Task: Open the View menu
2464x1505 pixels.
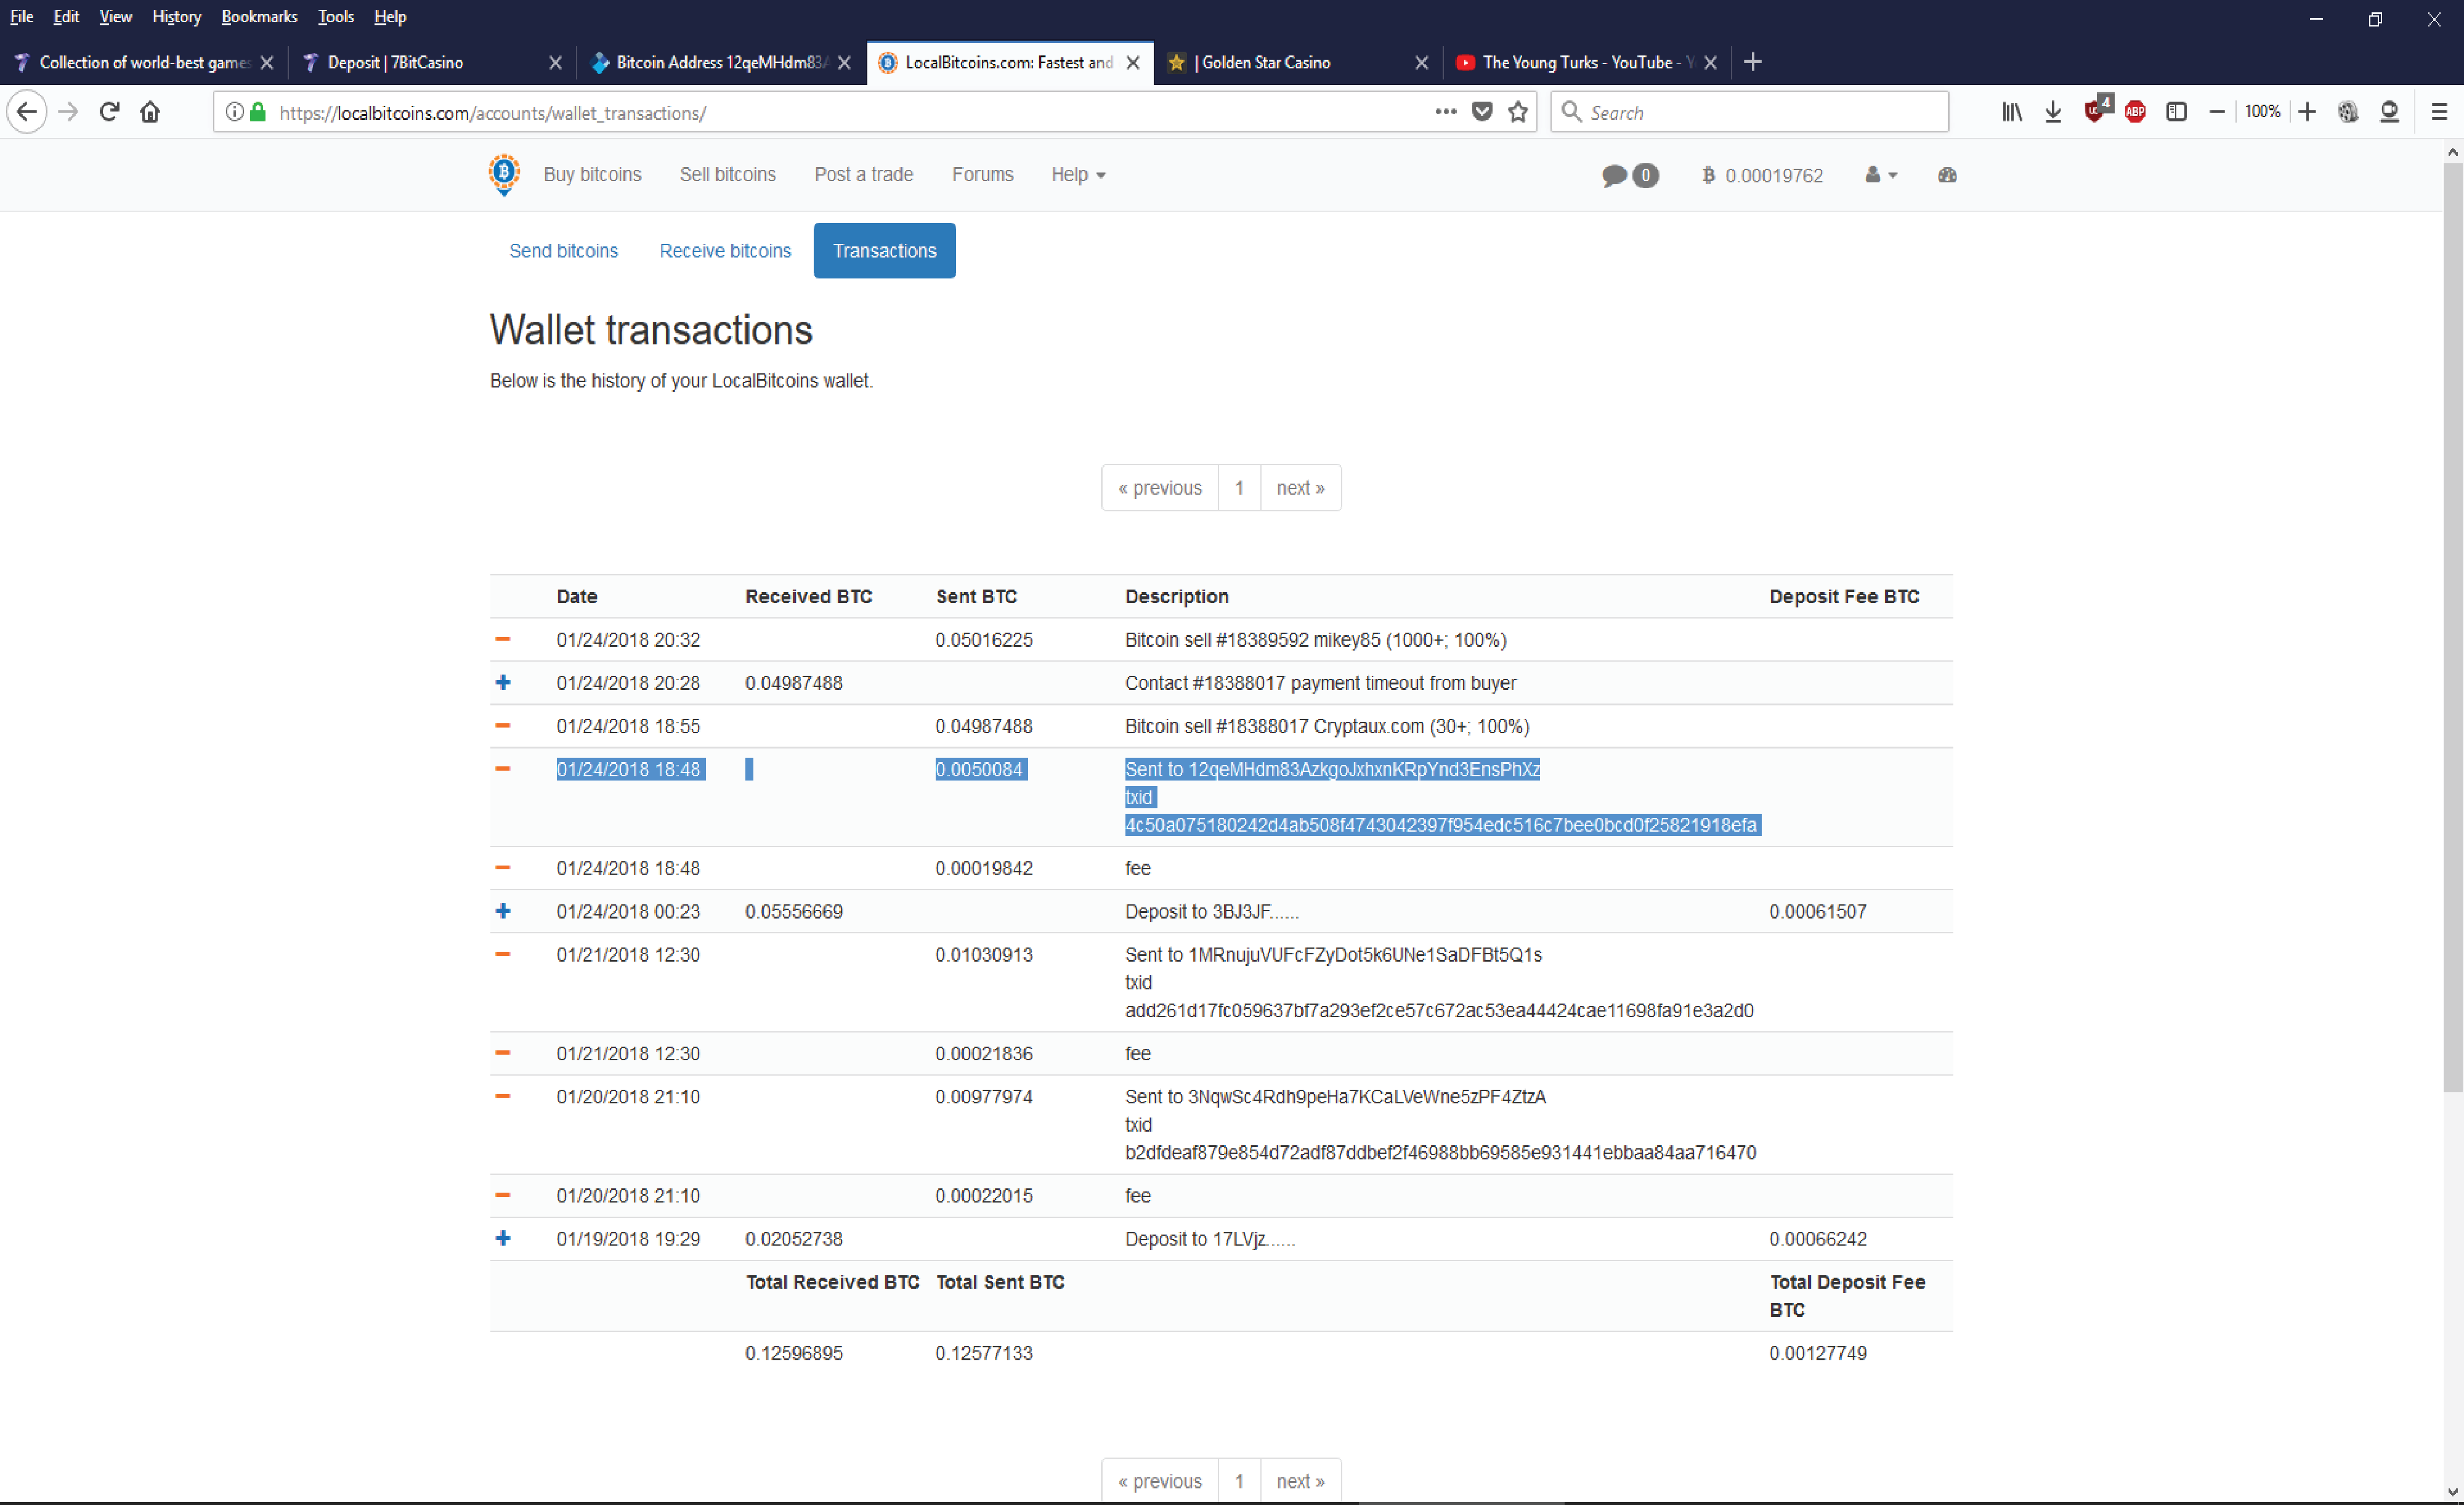Action: [x=115, y=17]
